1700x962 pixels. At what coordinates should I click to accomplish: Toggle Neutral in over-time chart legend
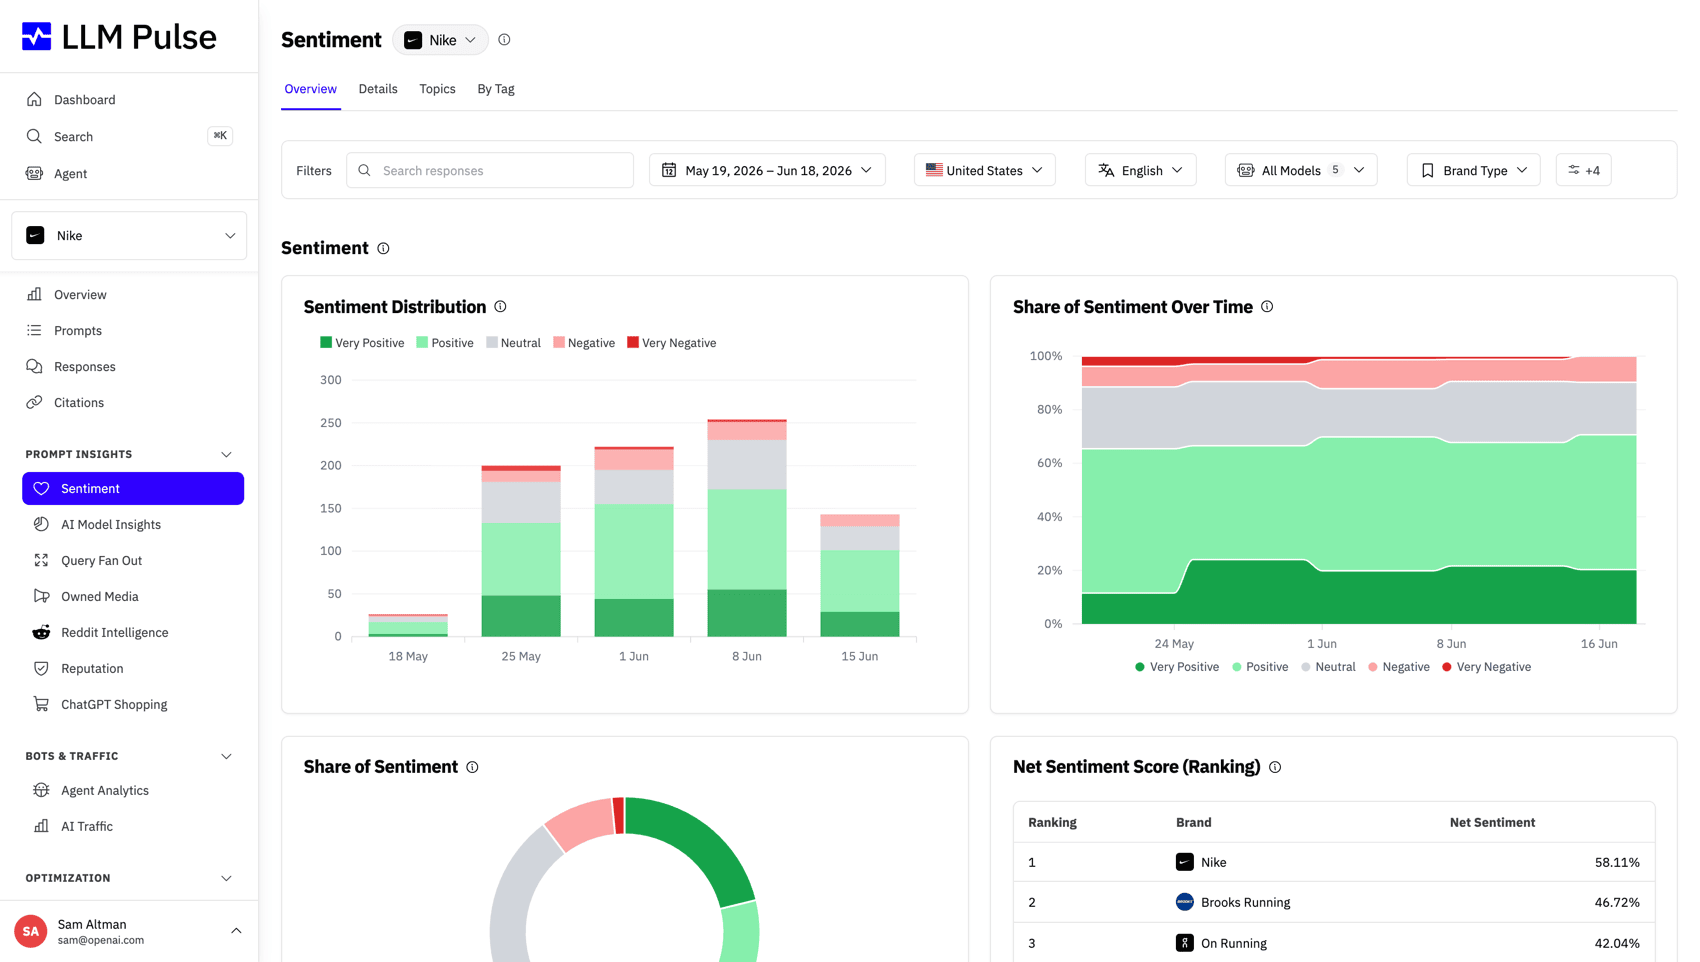click(1328, 667)
